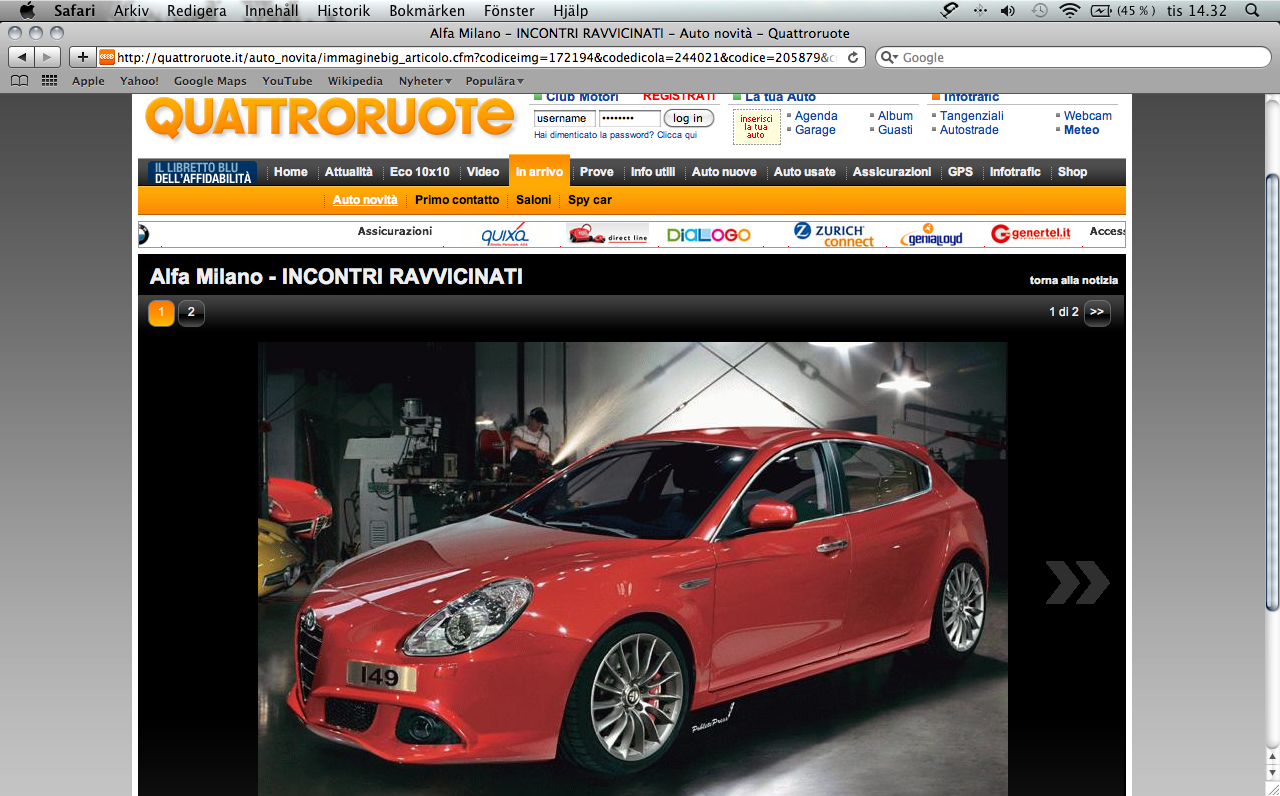Viewport: 1280px width, 796px height.
Task: Click the Safari back arrow button
Action: tap(22, 57)
